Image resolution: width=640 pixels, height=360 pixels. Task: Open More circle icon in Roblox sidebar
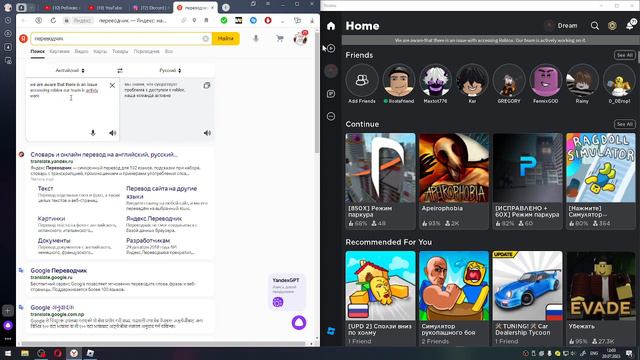331,116
